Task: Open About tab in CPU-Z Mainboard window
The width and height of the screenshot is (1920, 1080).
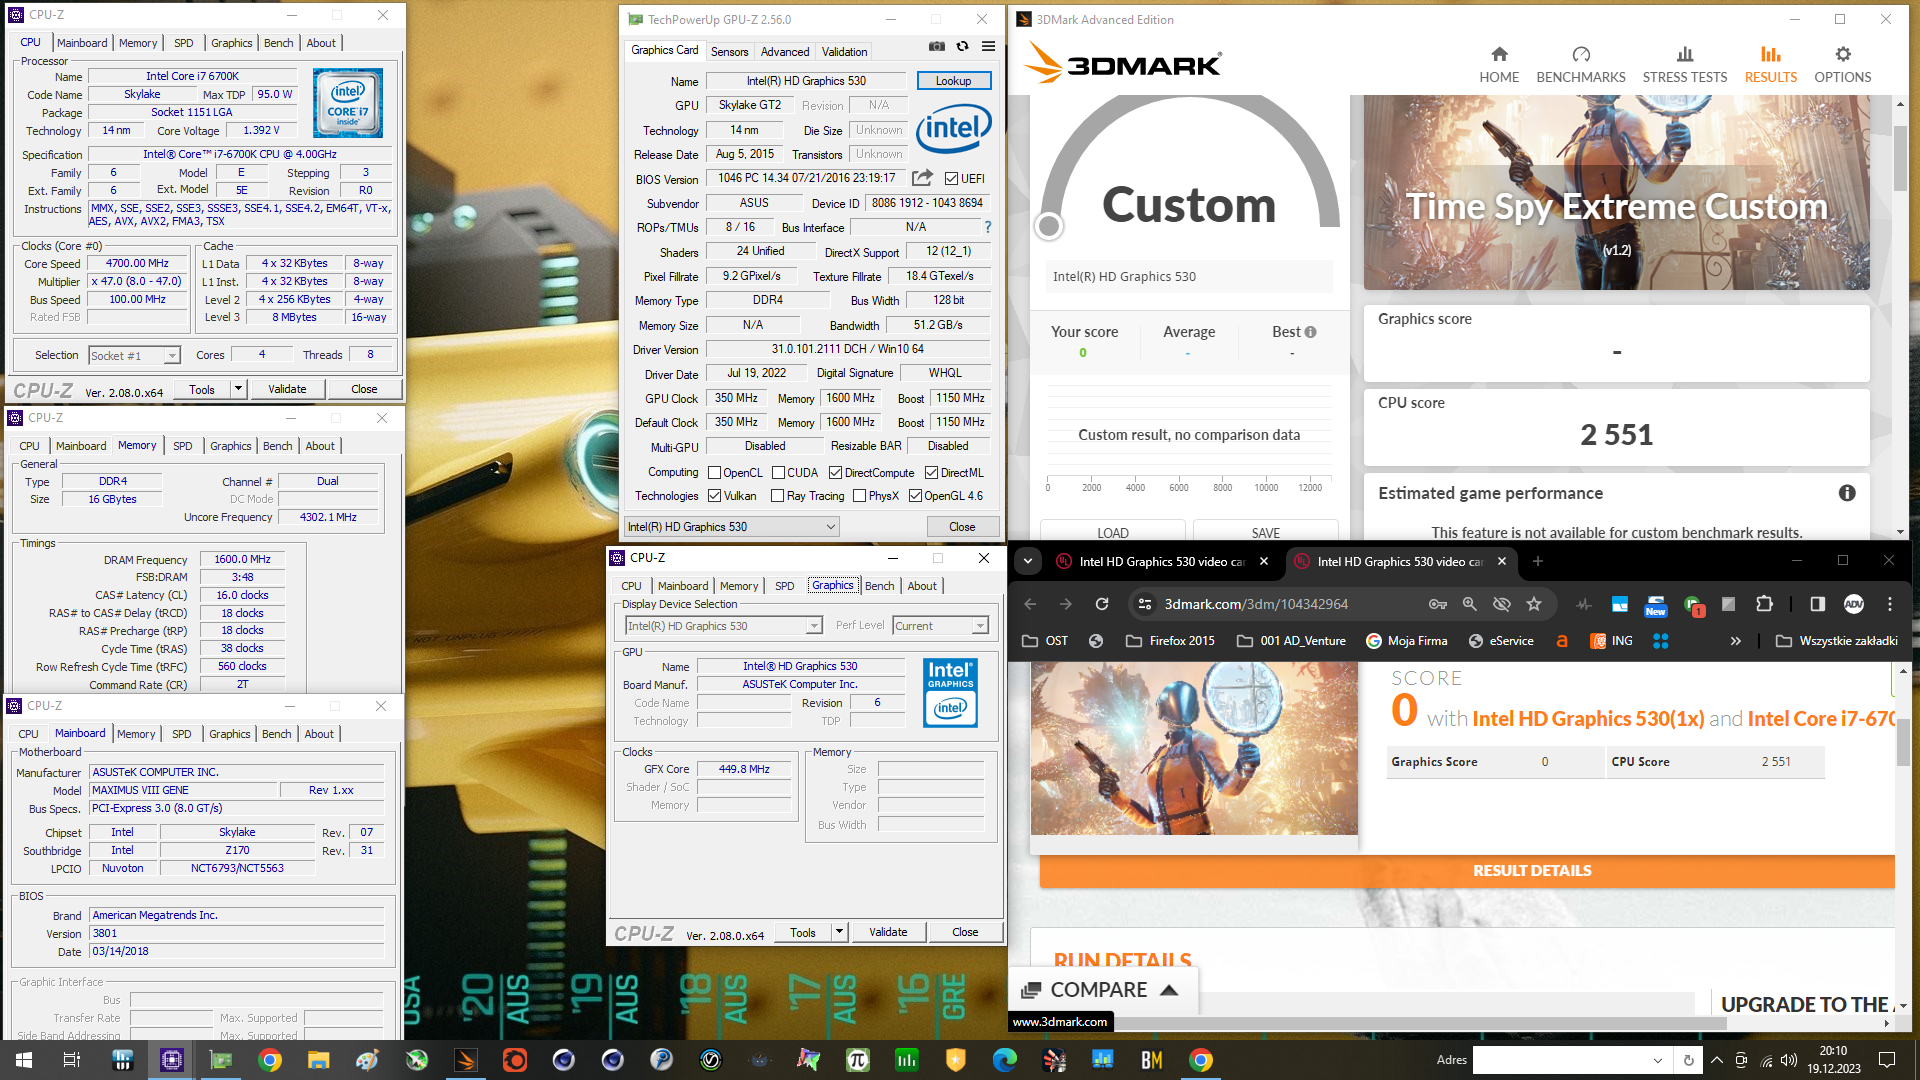Action: (x=319, y=734)
